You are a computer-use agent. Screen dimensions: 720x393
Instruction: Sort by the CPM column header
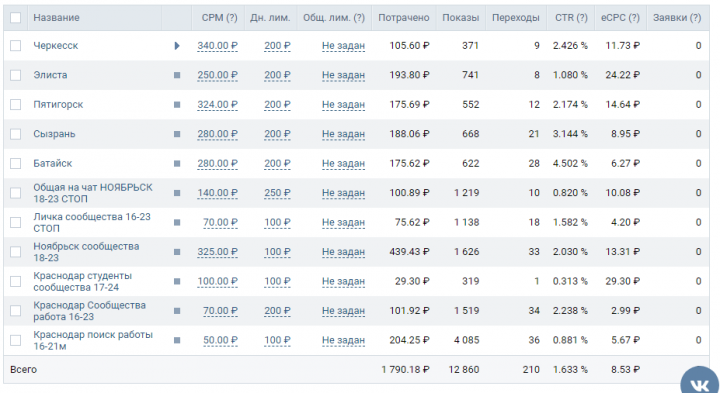click(219, 17)
